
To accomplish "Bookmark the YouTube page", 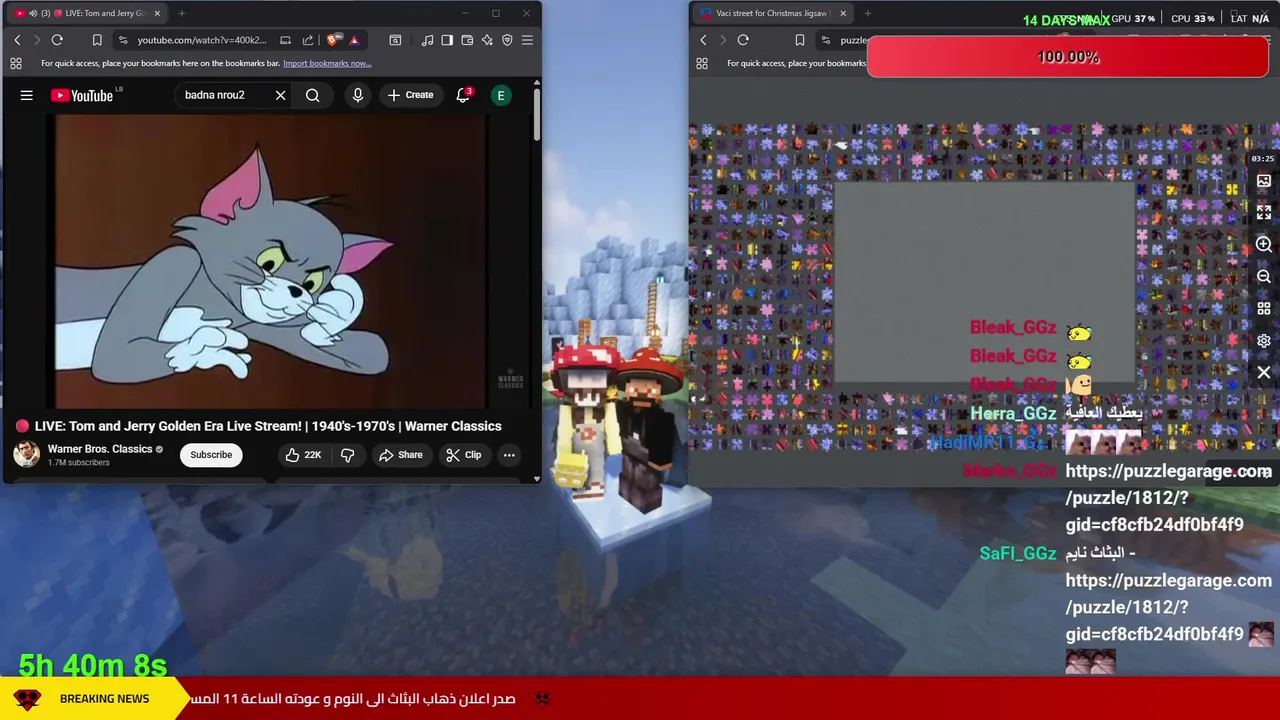I will click(97, 40).
